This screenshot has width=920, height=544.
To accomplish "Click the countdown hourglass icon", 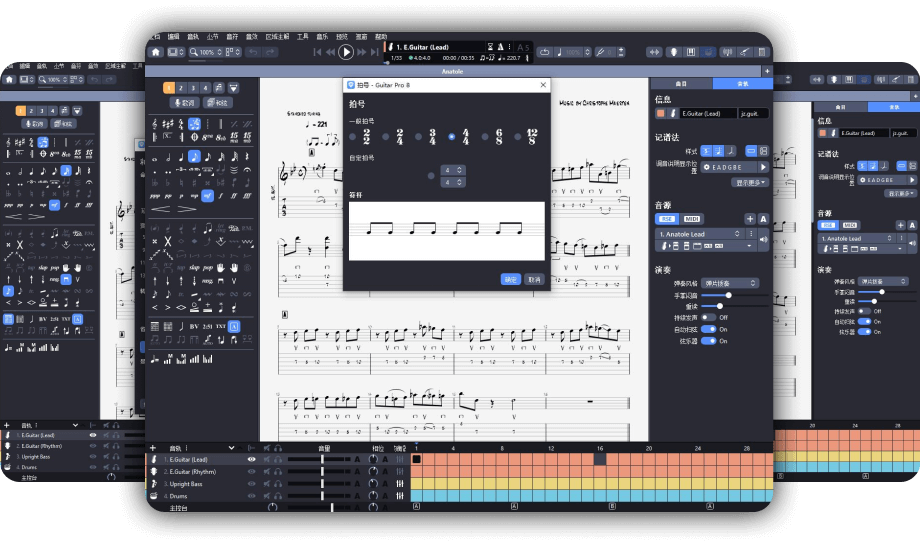I will tap(491, 47).
